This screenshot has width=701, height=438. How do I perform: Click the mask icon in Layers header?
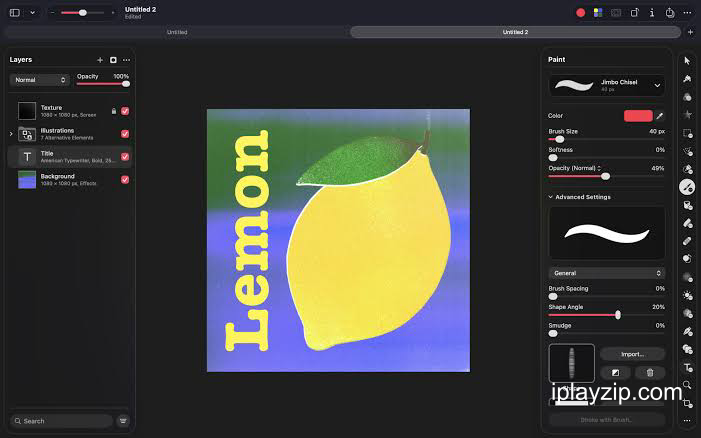tap(113, 60)
